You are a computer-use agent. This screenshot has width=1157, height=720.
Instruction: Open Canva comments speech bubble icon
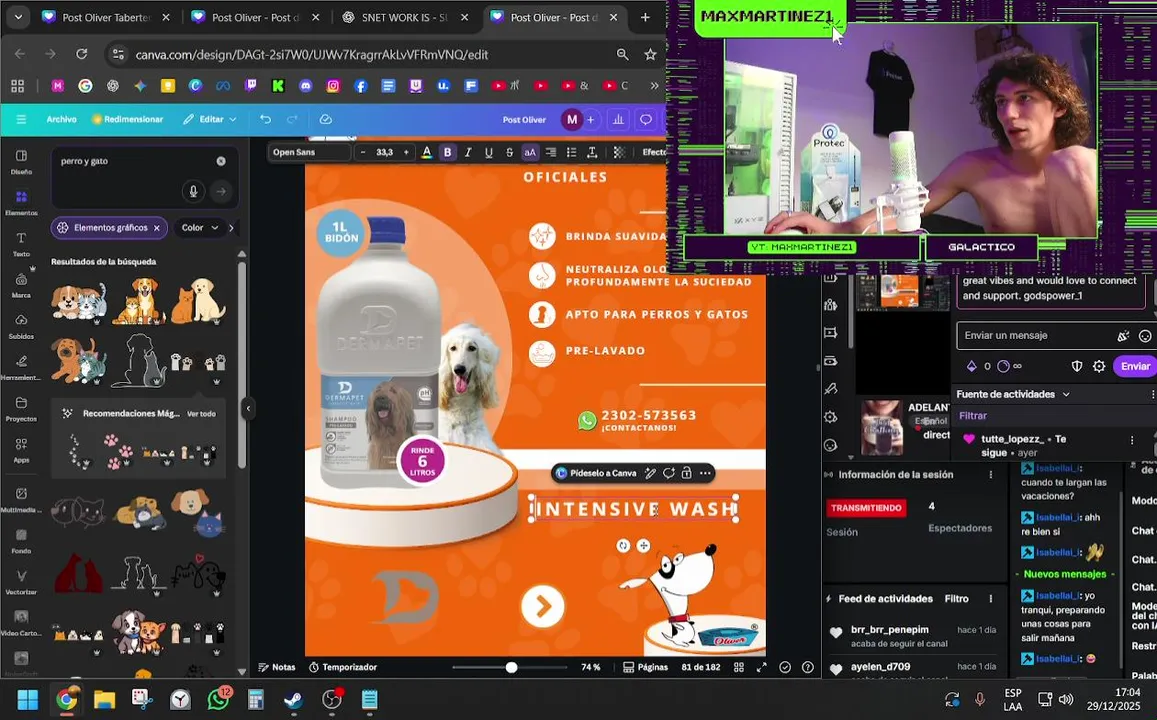coord(646,120)
